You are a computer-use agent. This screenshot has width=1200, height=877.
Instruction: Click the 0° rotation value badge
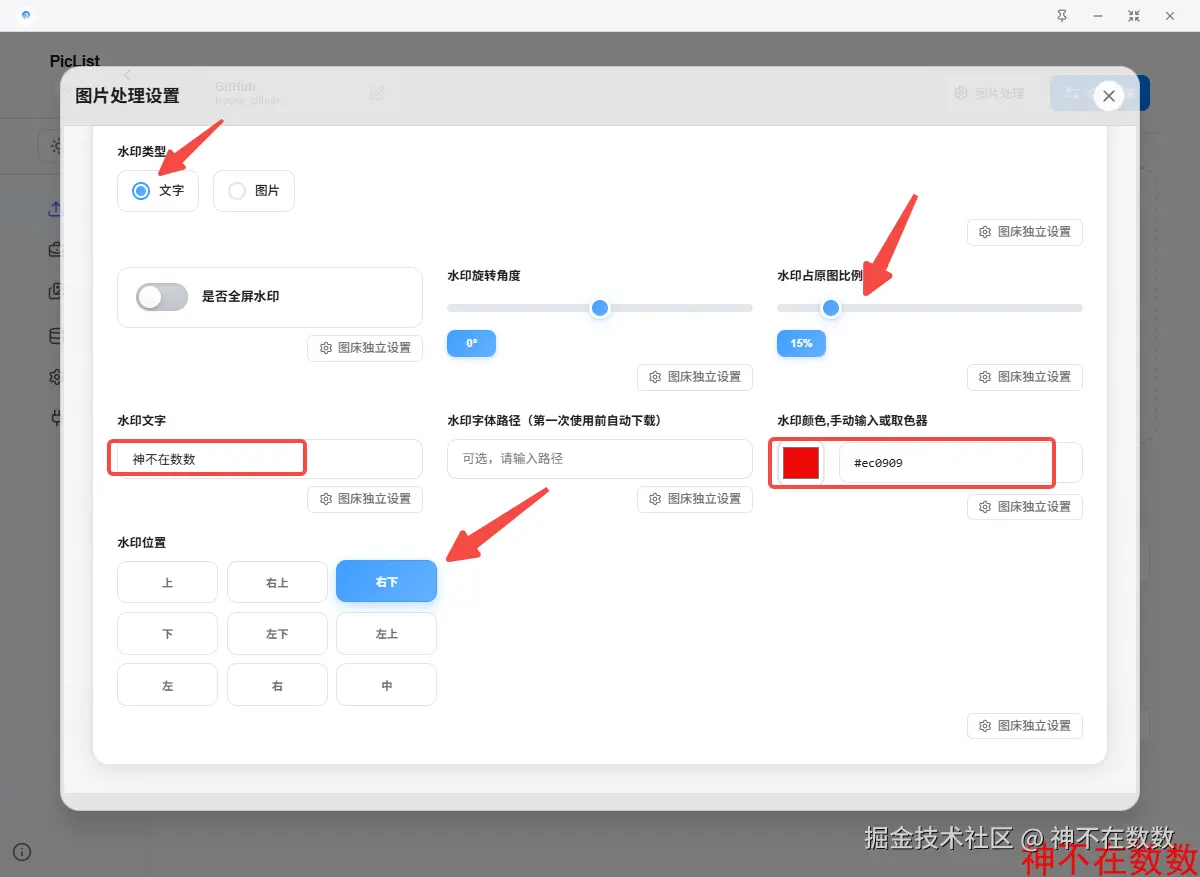pos(472,343)
